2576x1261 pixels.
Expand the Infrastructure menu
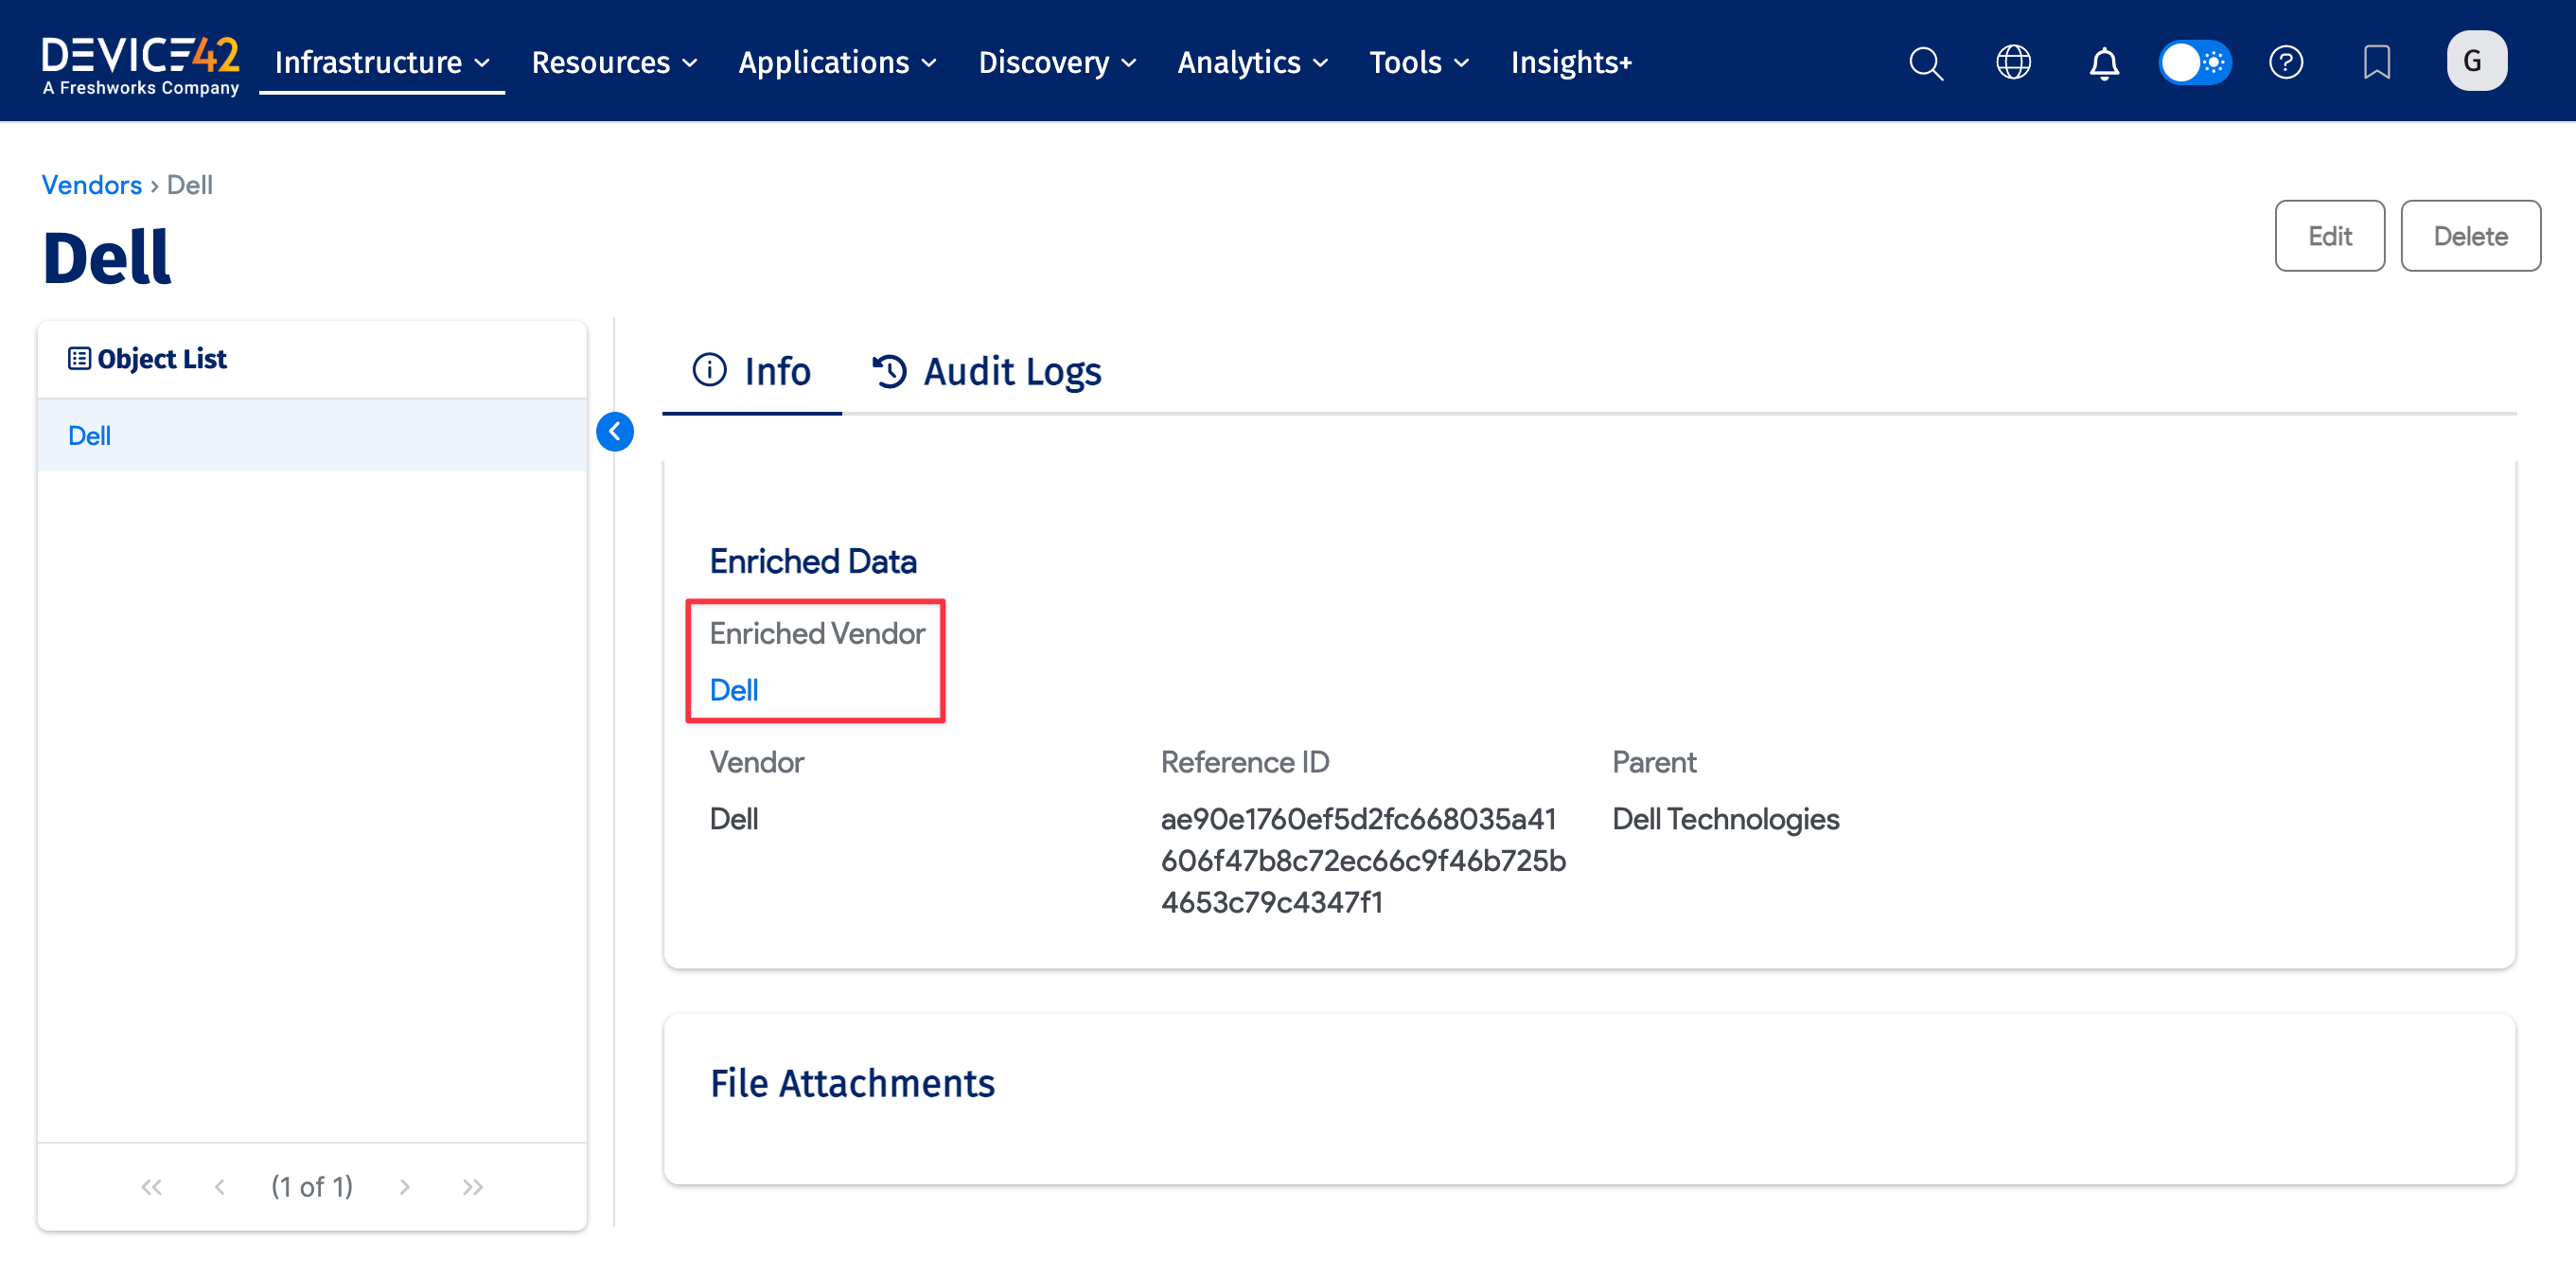381,62
